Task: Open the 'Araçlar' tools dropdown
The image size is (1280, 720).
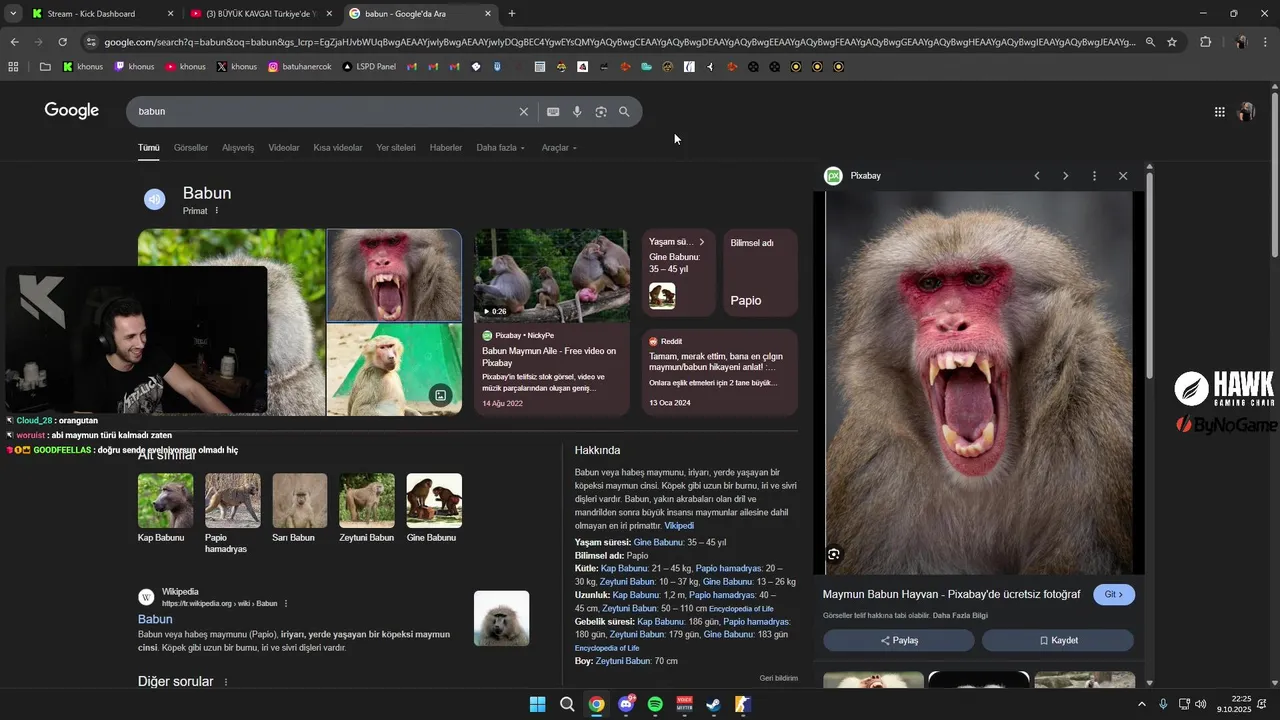Action: coord(559,148)
